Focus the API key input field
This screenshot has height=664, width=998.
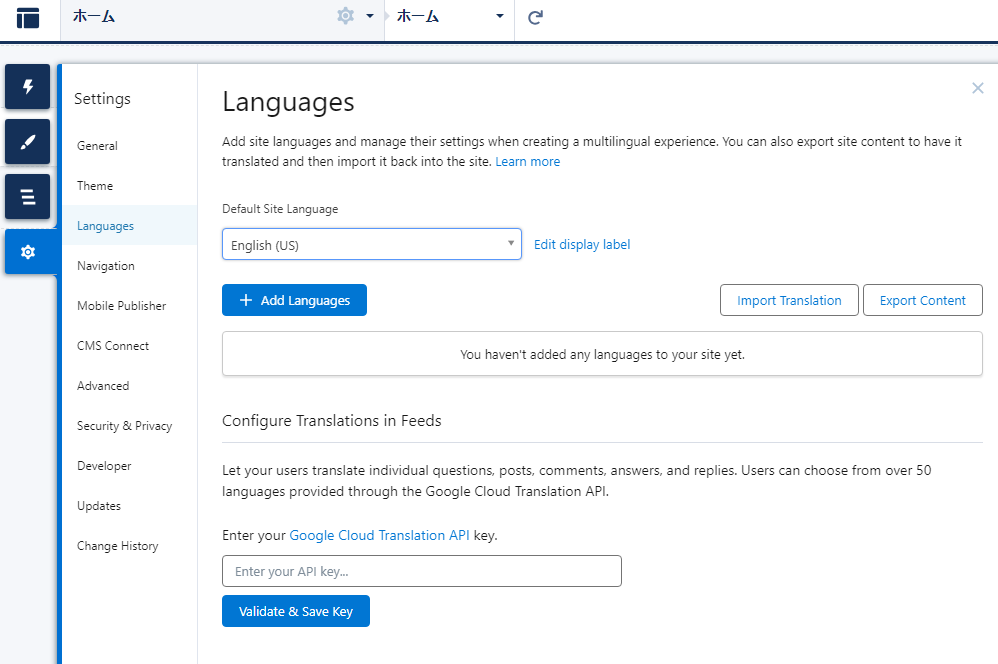(421, 571)
